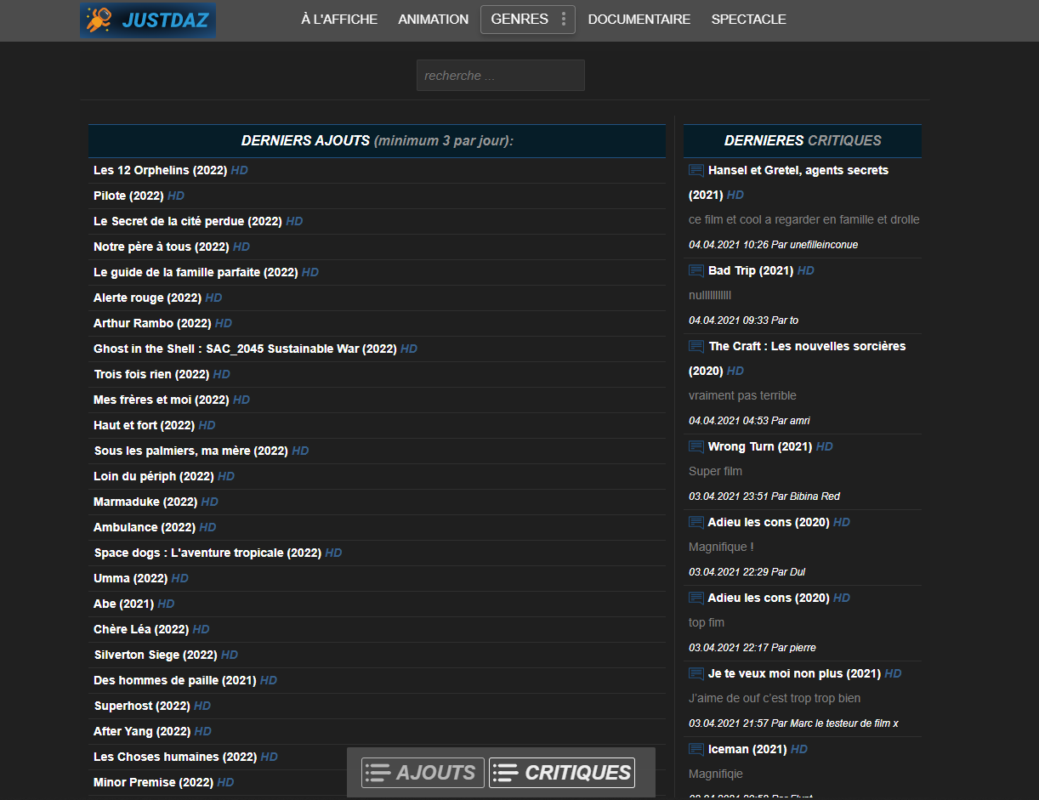Click '03.04.2021 23:51 Par Bibina Red' timestamp
Viewport: 1039px width, 800px height.
point(763,496)
